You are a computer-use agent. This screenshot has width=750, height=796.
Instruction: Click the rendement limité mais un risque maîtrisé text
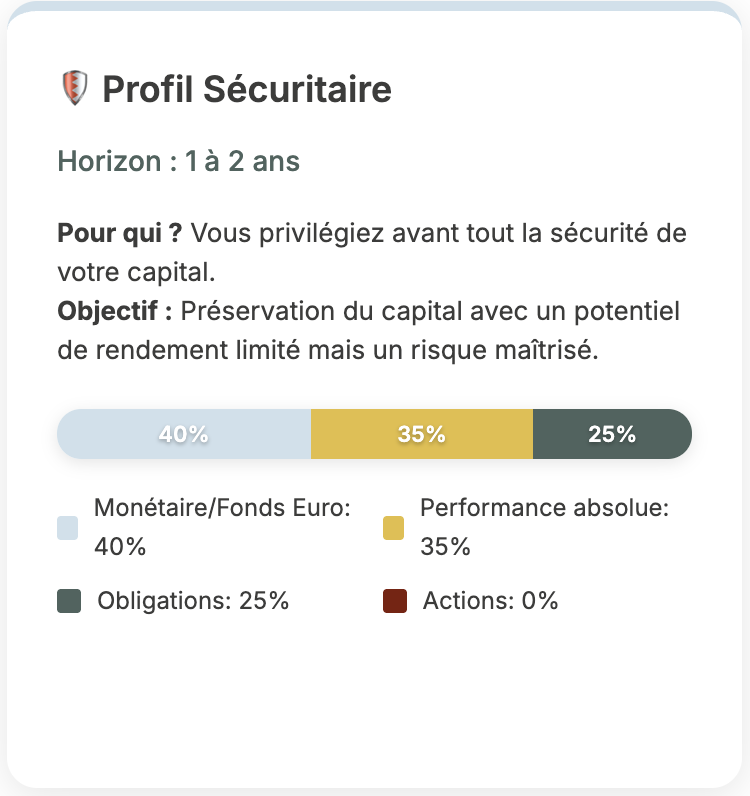(x=347, y=350)
